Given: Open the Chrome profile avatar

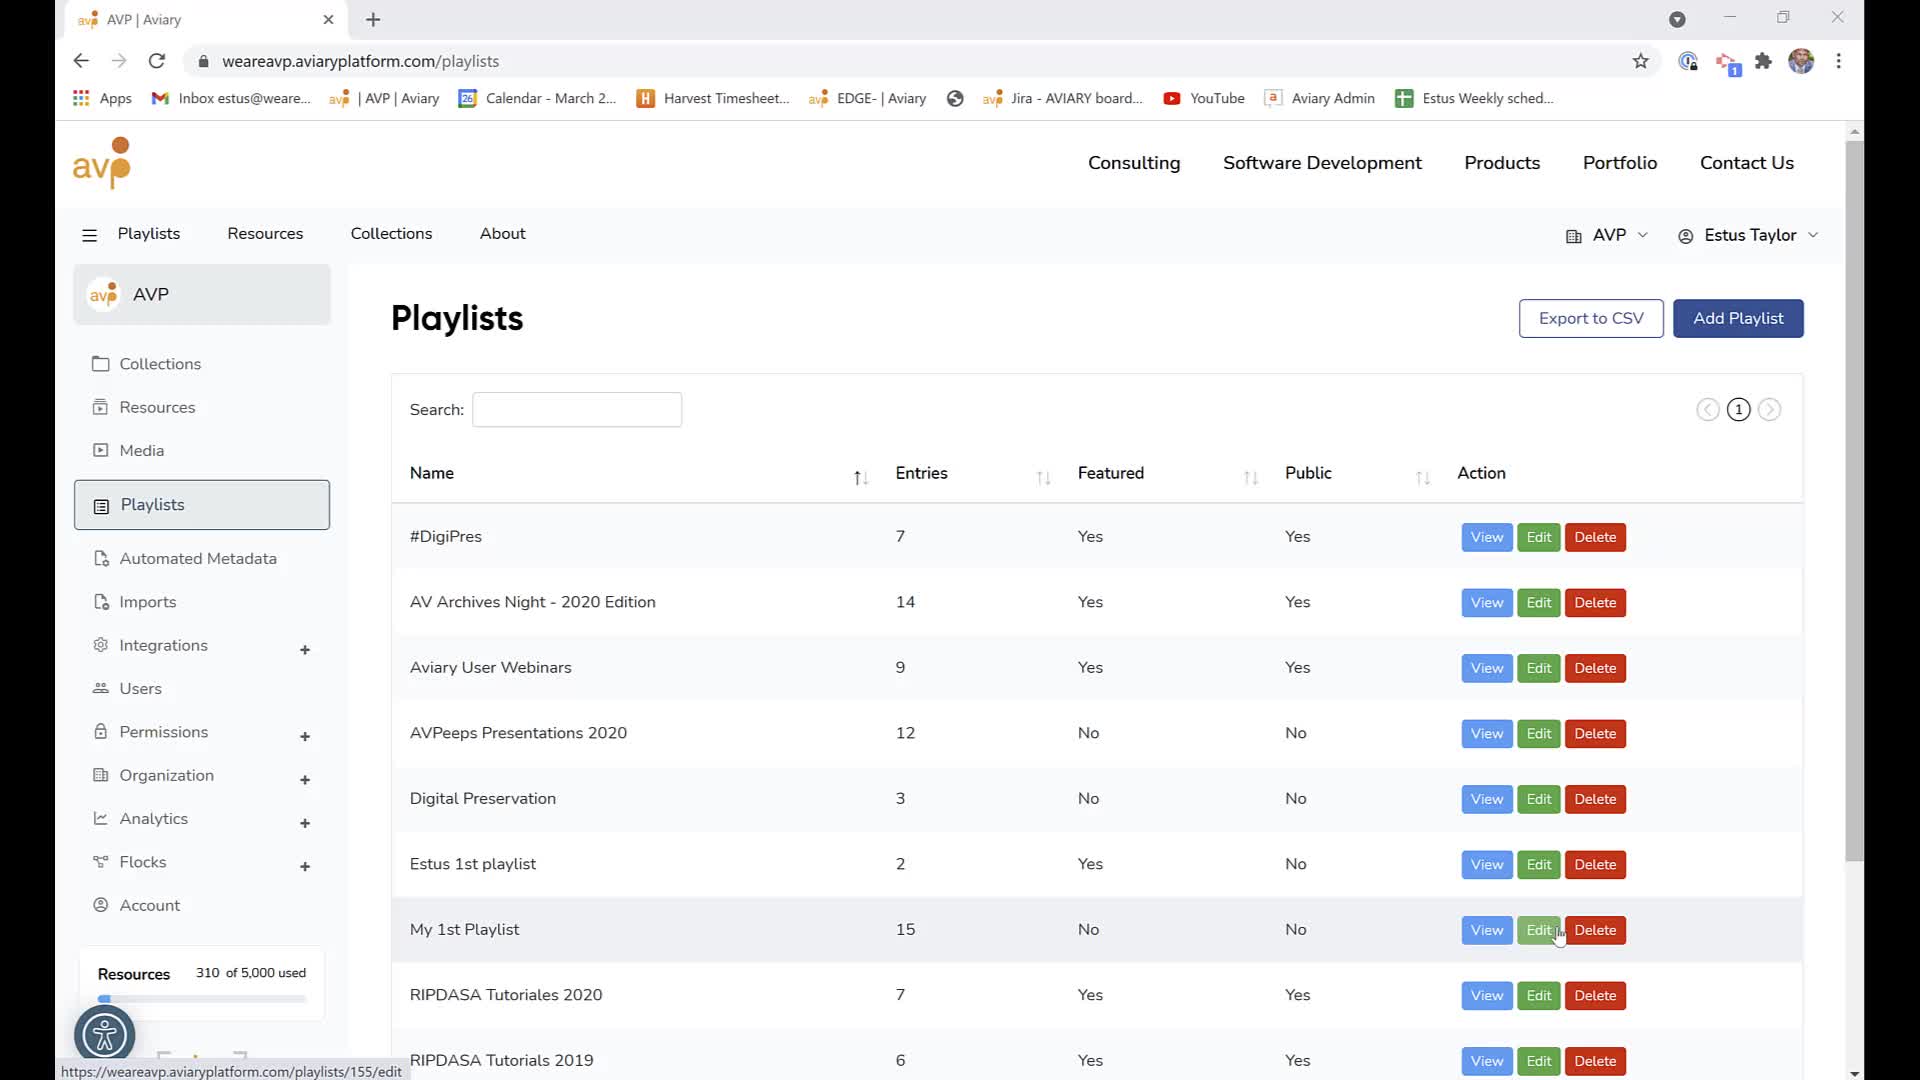Looking at the screenshot, I should pos(1801,61).
